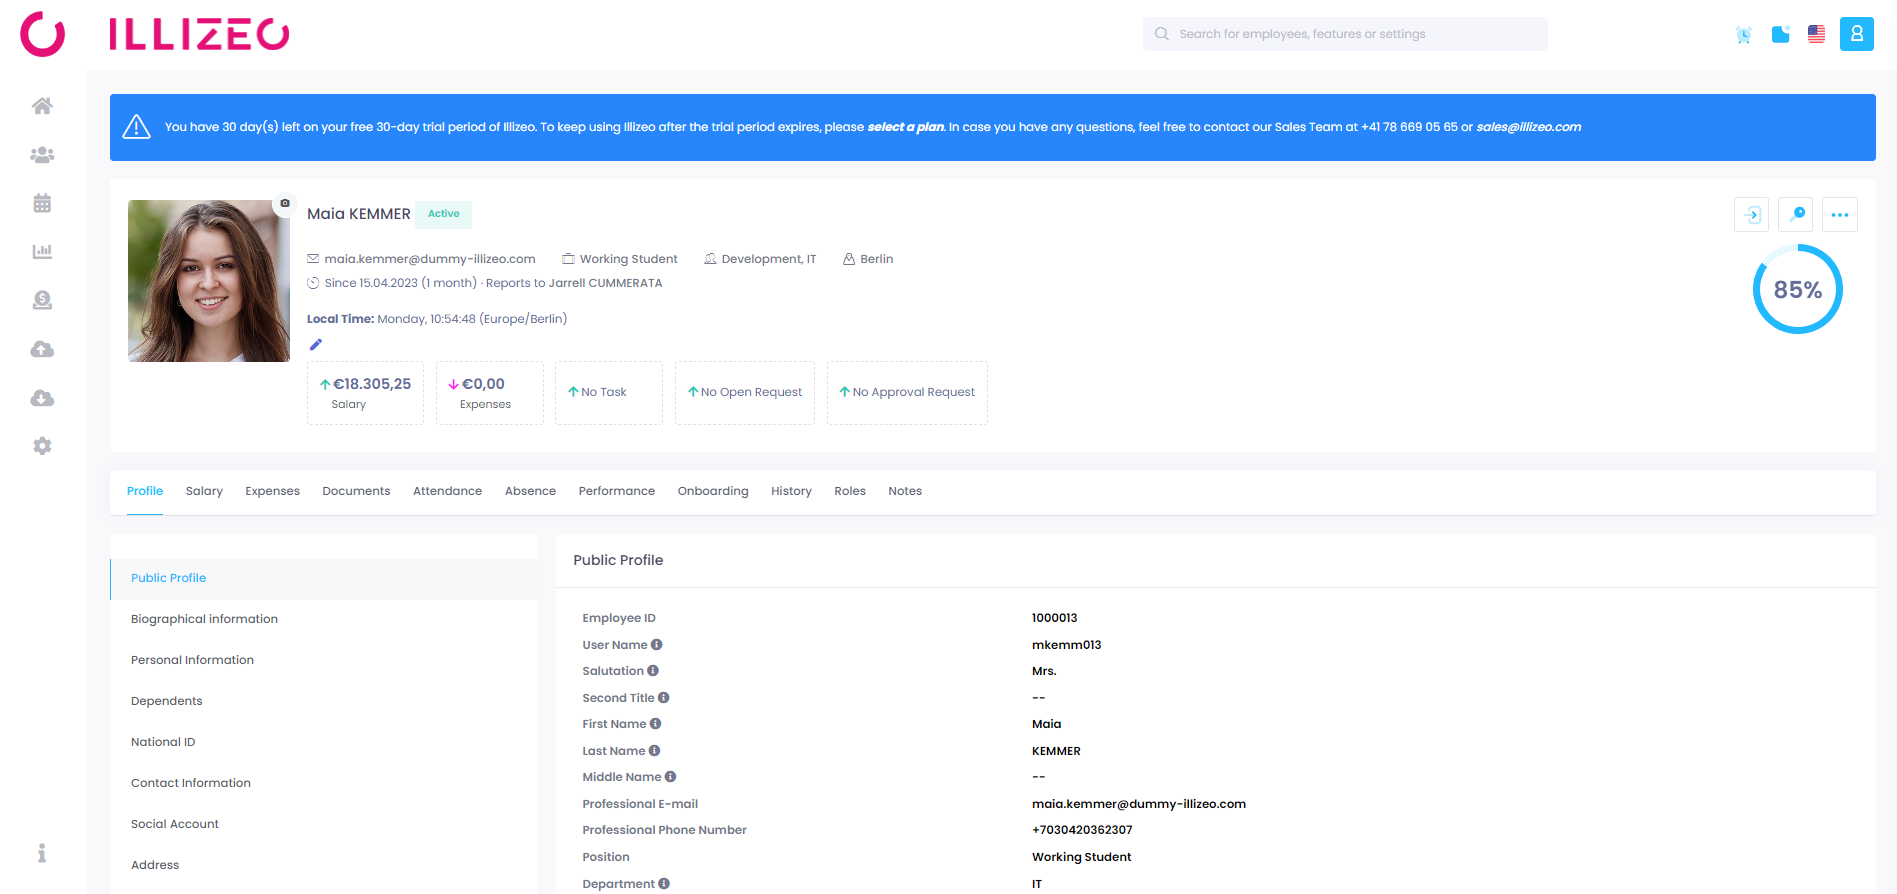Switch to the Performance tab
Image resolution: width=1897 pixels, height=894 pixels.
tap(617, 491)
